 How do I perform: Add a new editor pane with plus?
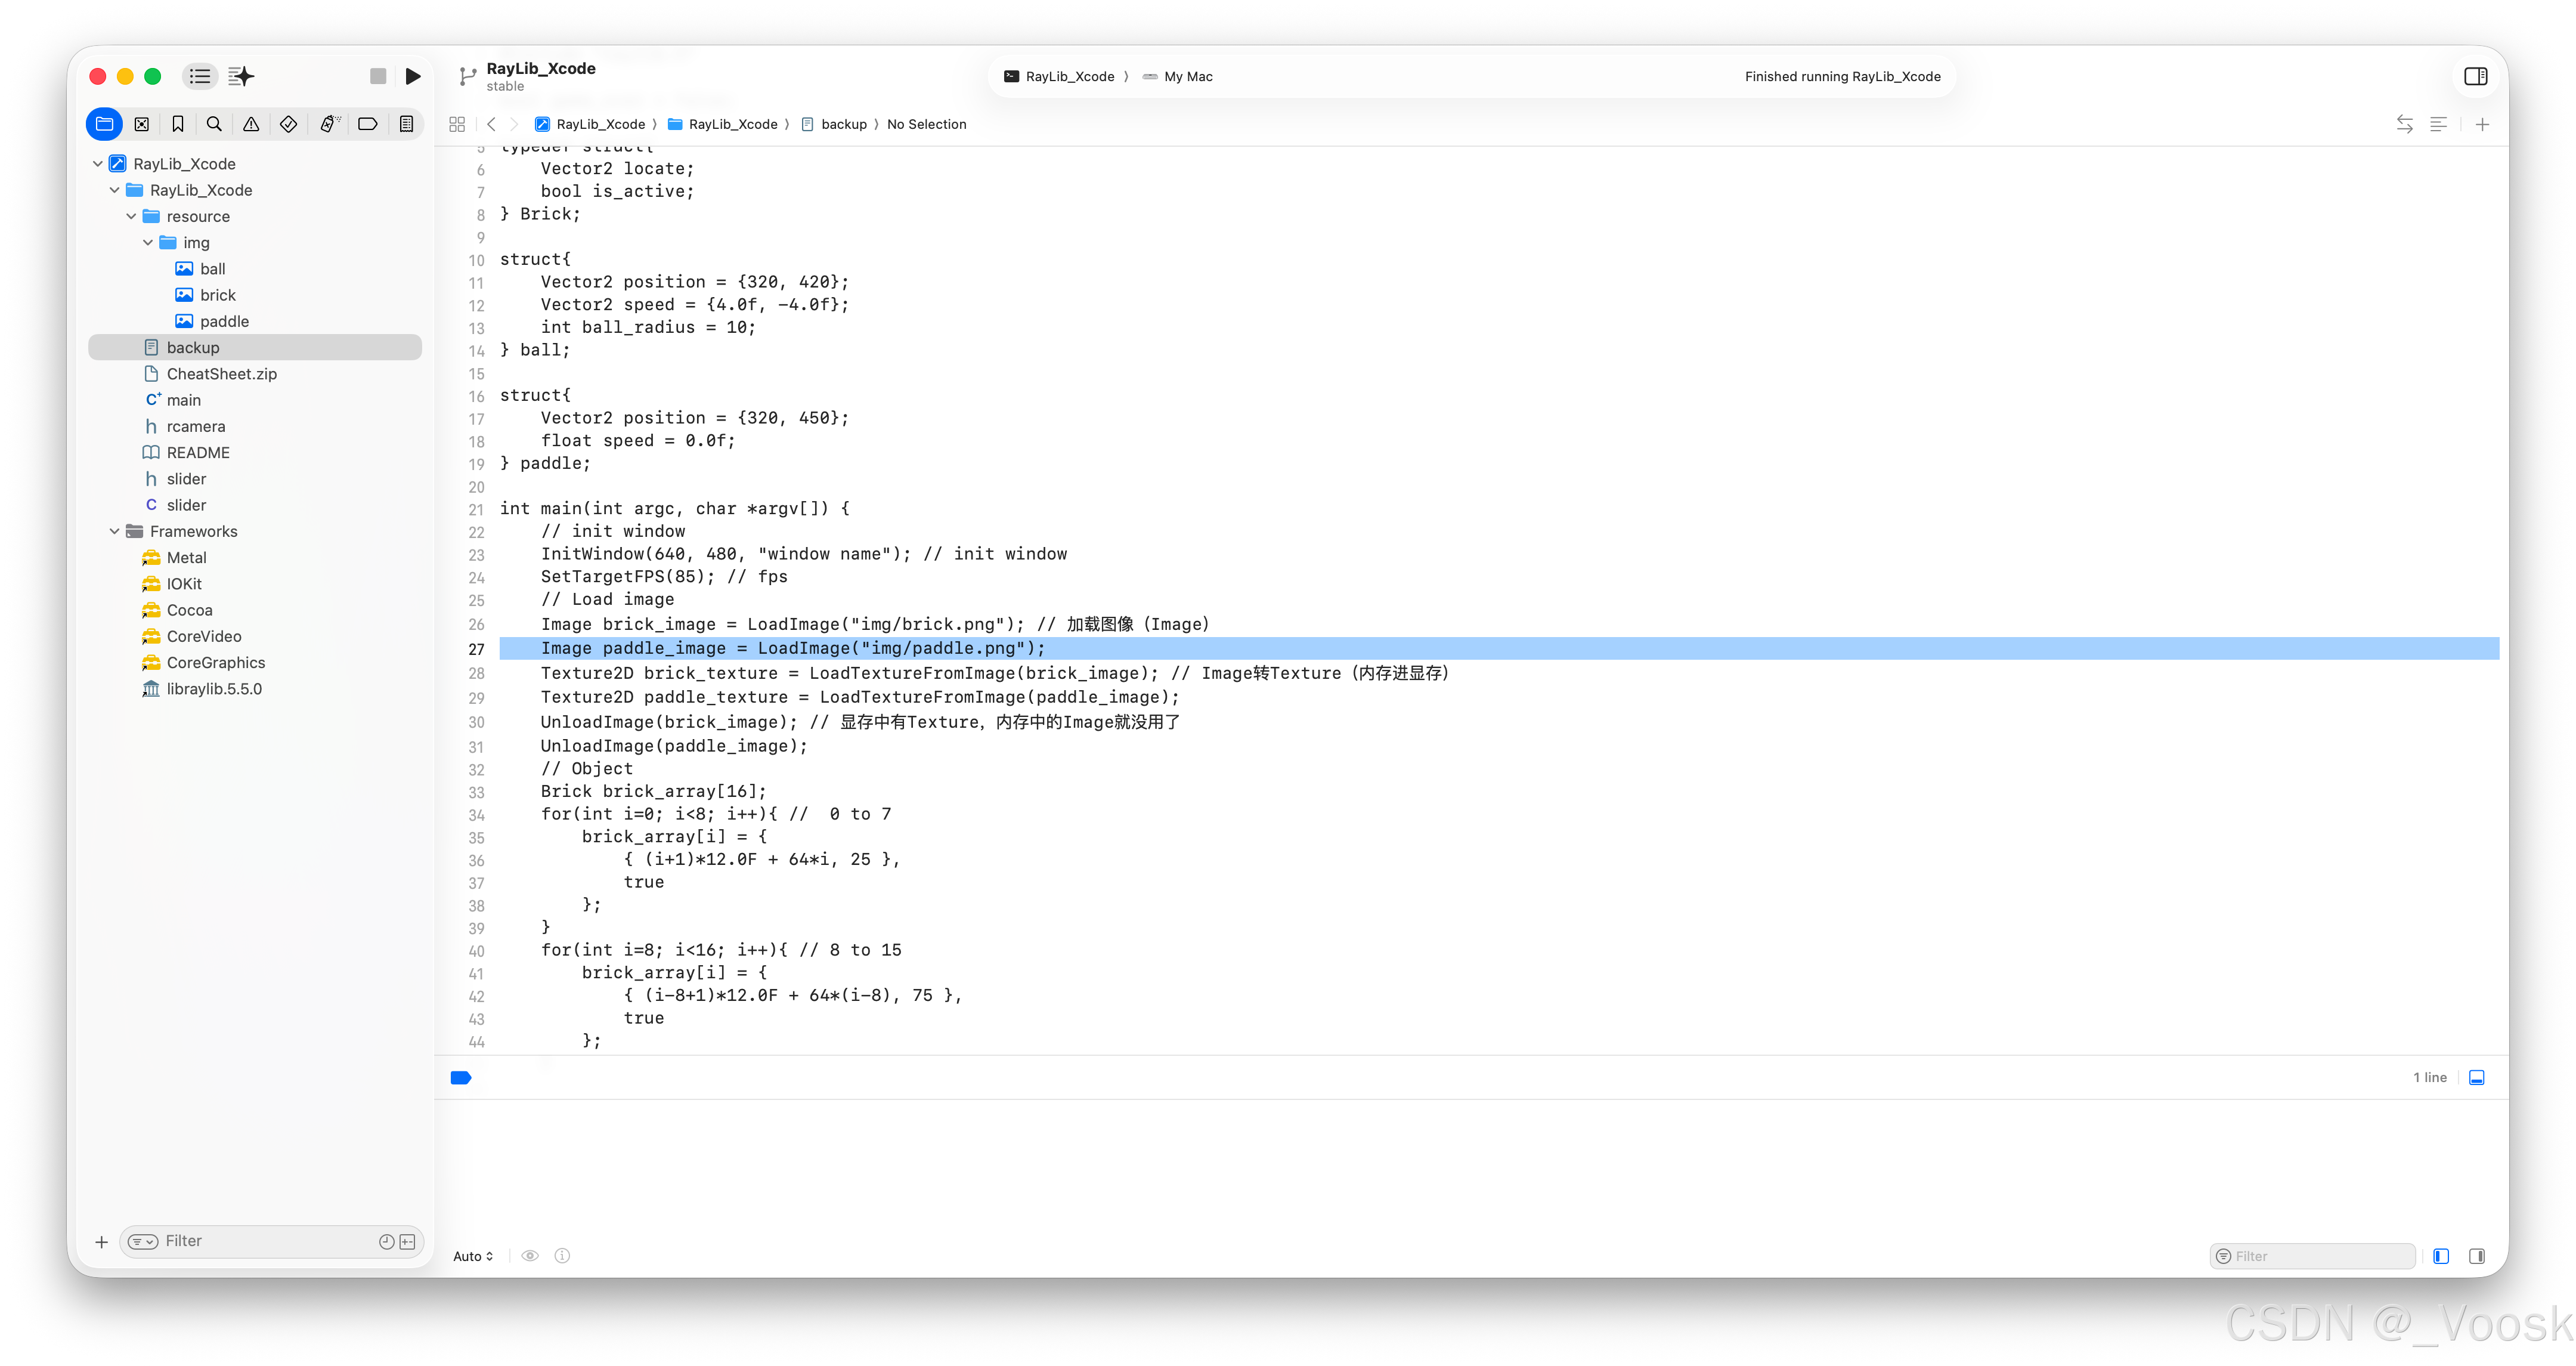pos(2482,124)
